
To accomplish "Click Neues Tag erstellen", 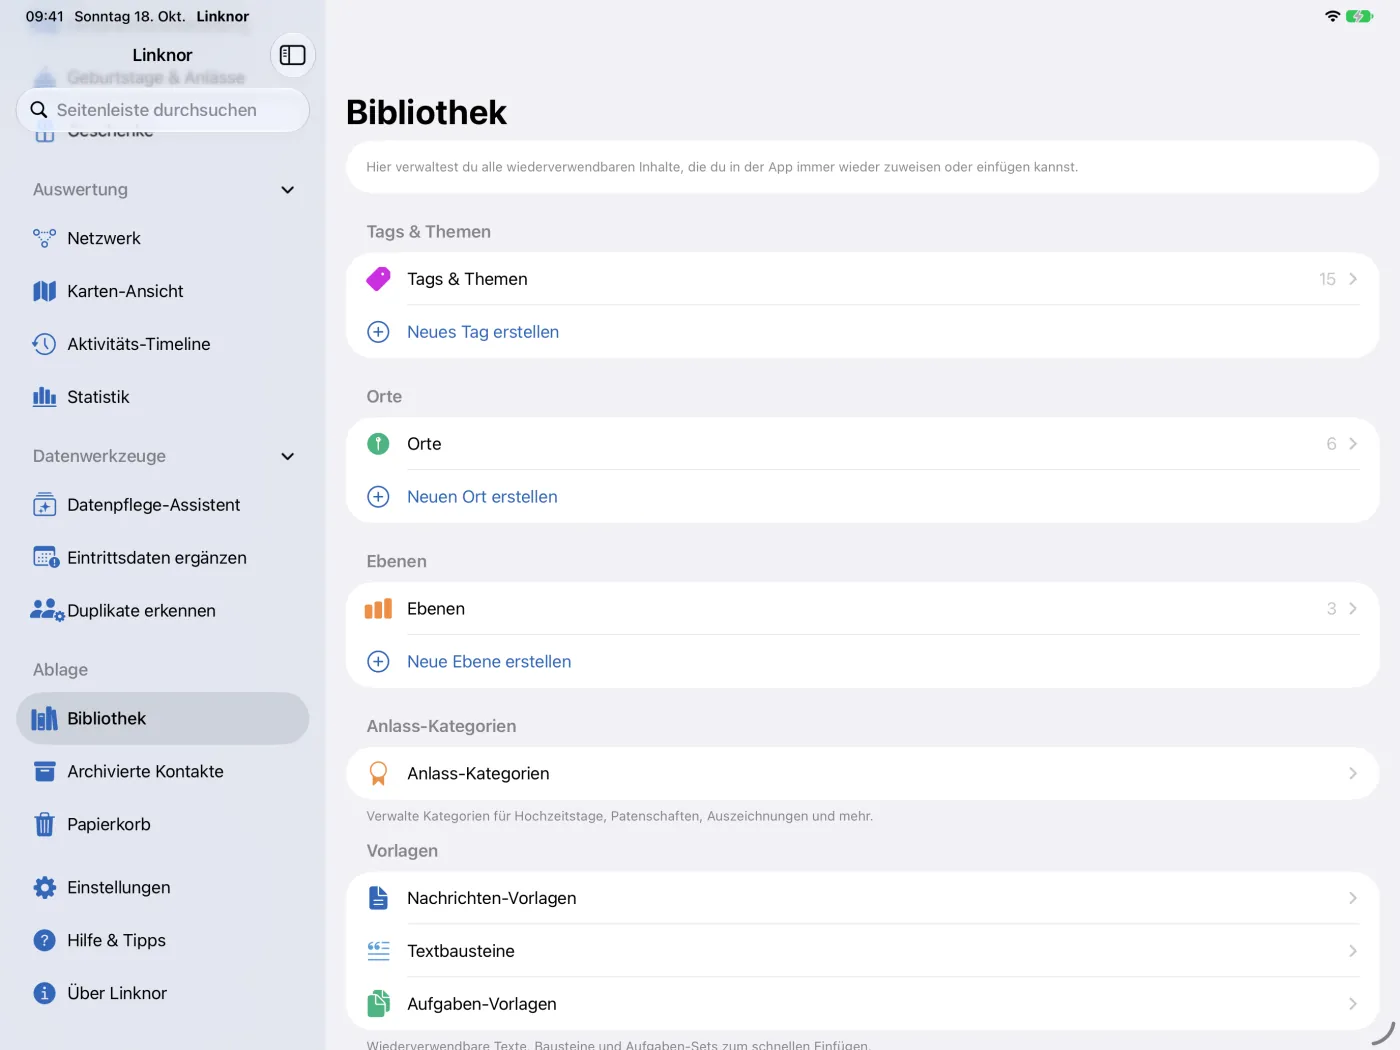I will 483,332.
